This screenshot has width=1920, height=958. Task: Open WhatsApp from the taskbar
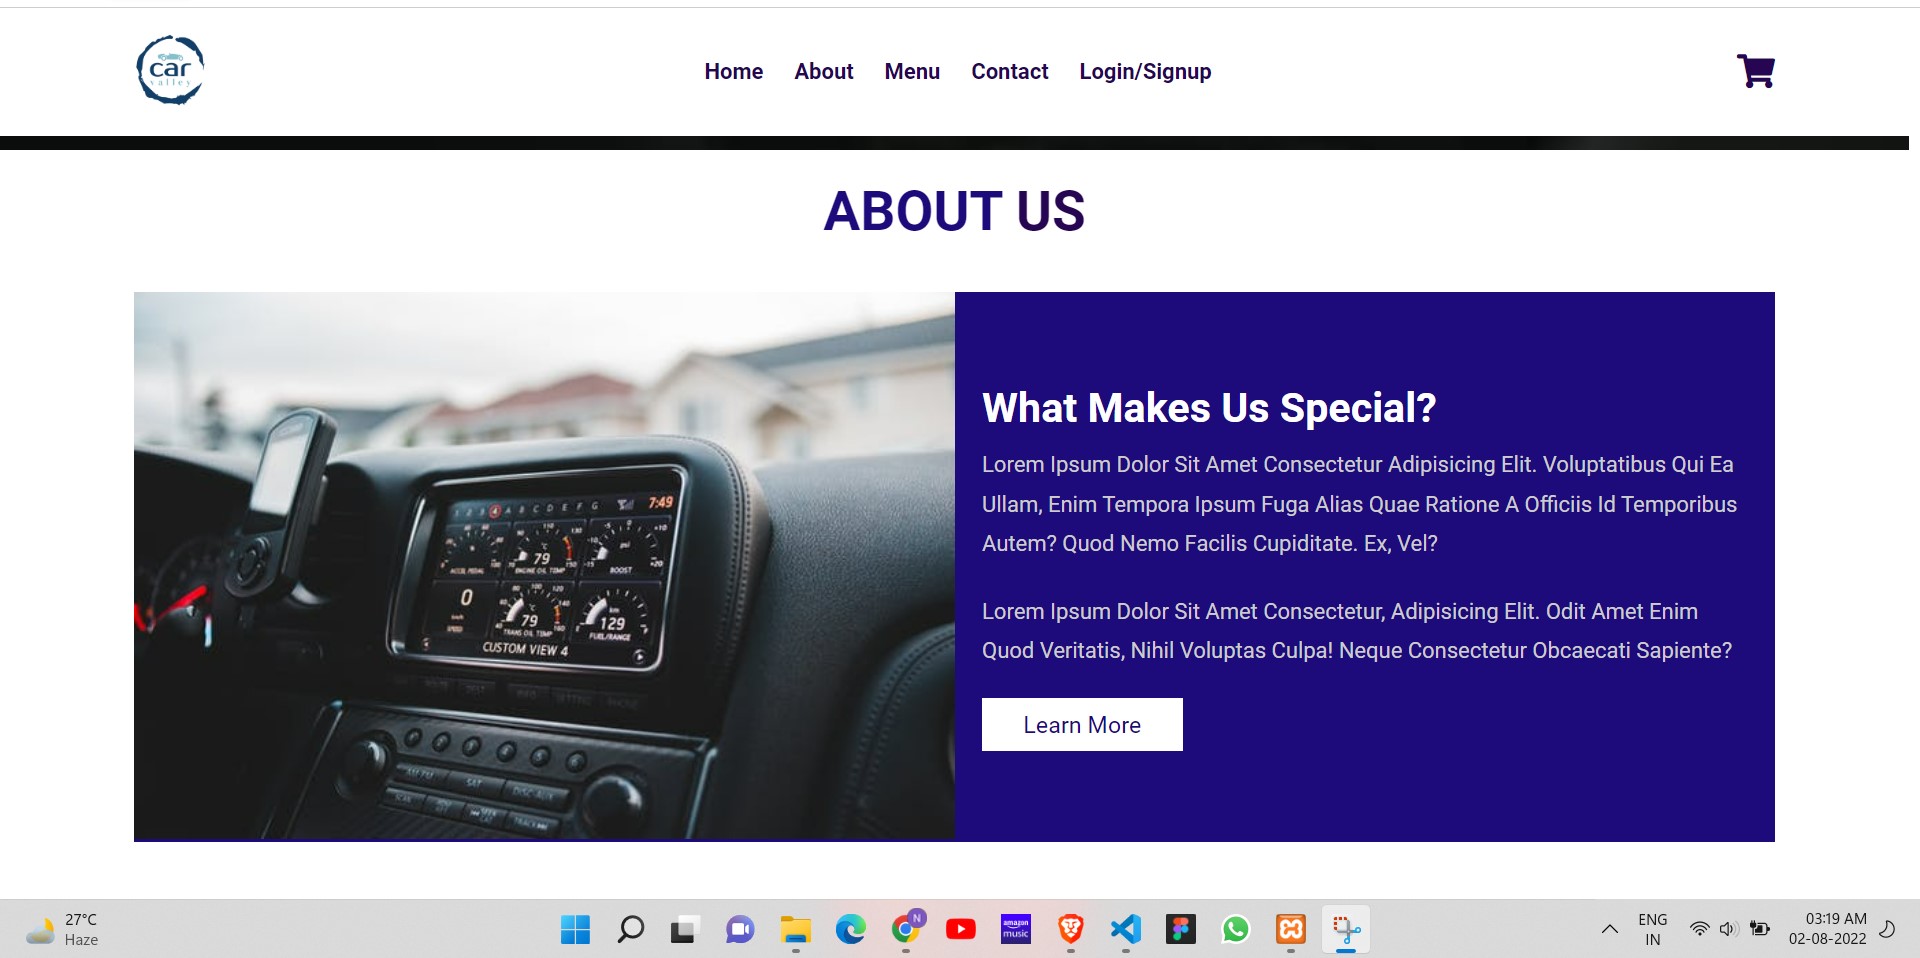[1235, 930]
